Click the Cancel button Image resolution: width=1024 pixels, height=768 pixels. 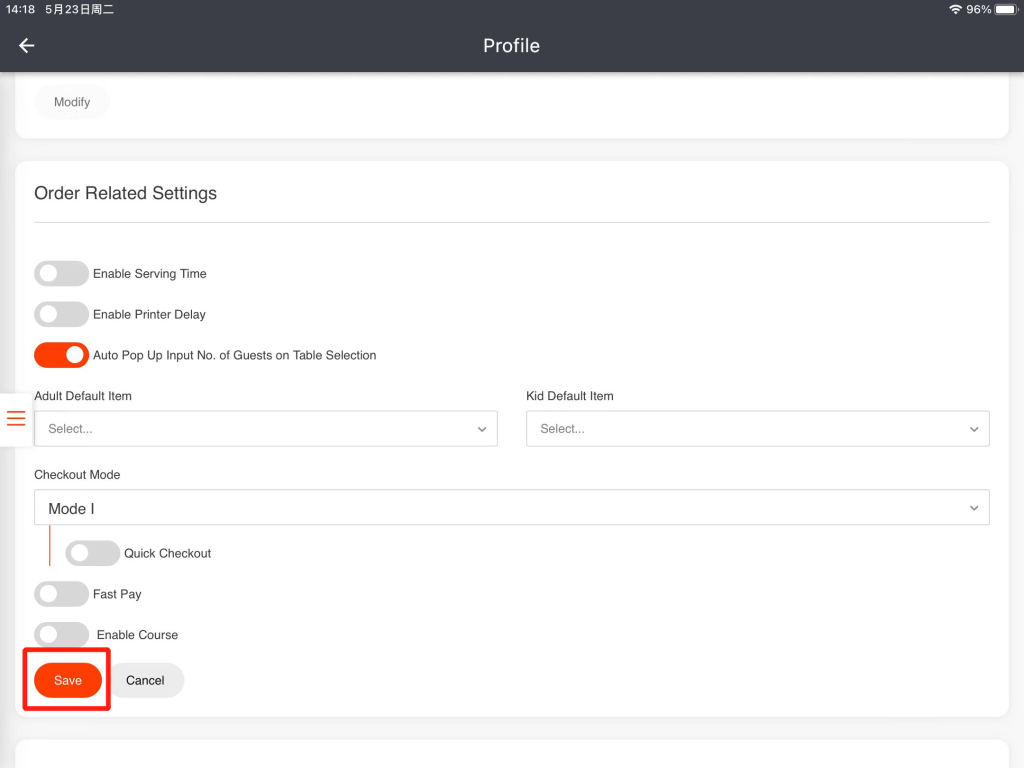[x=145, y=680]
